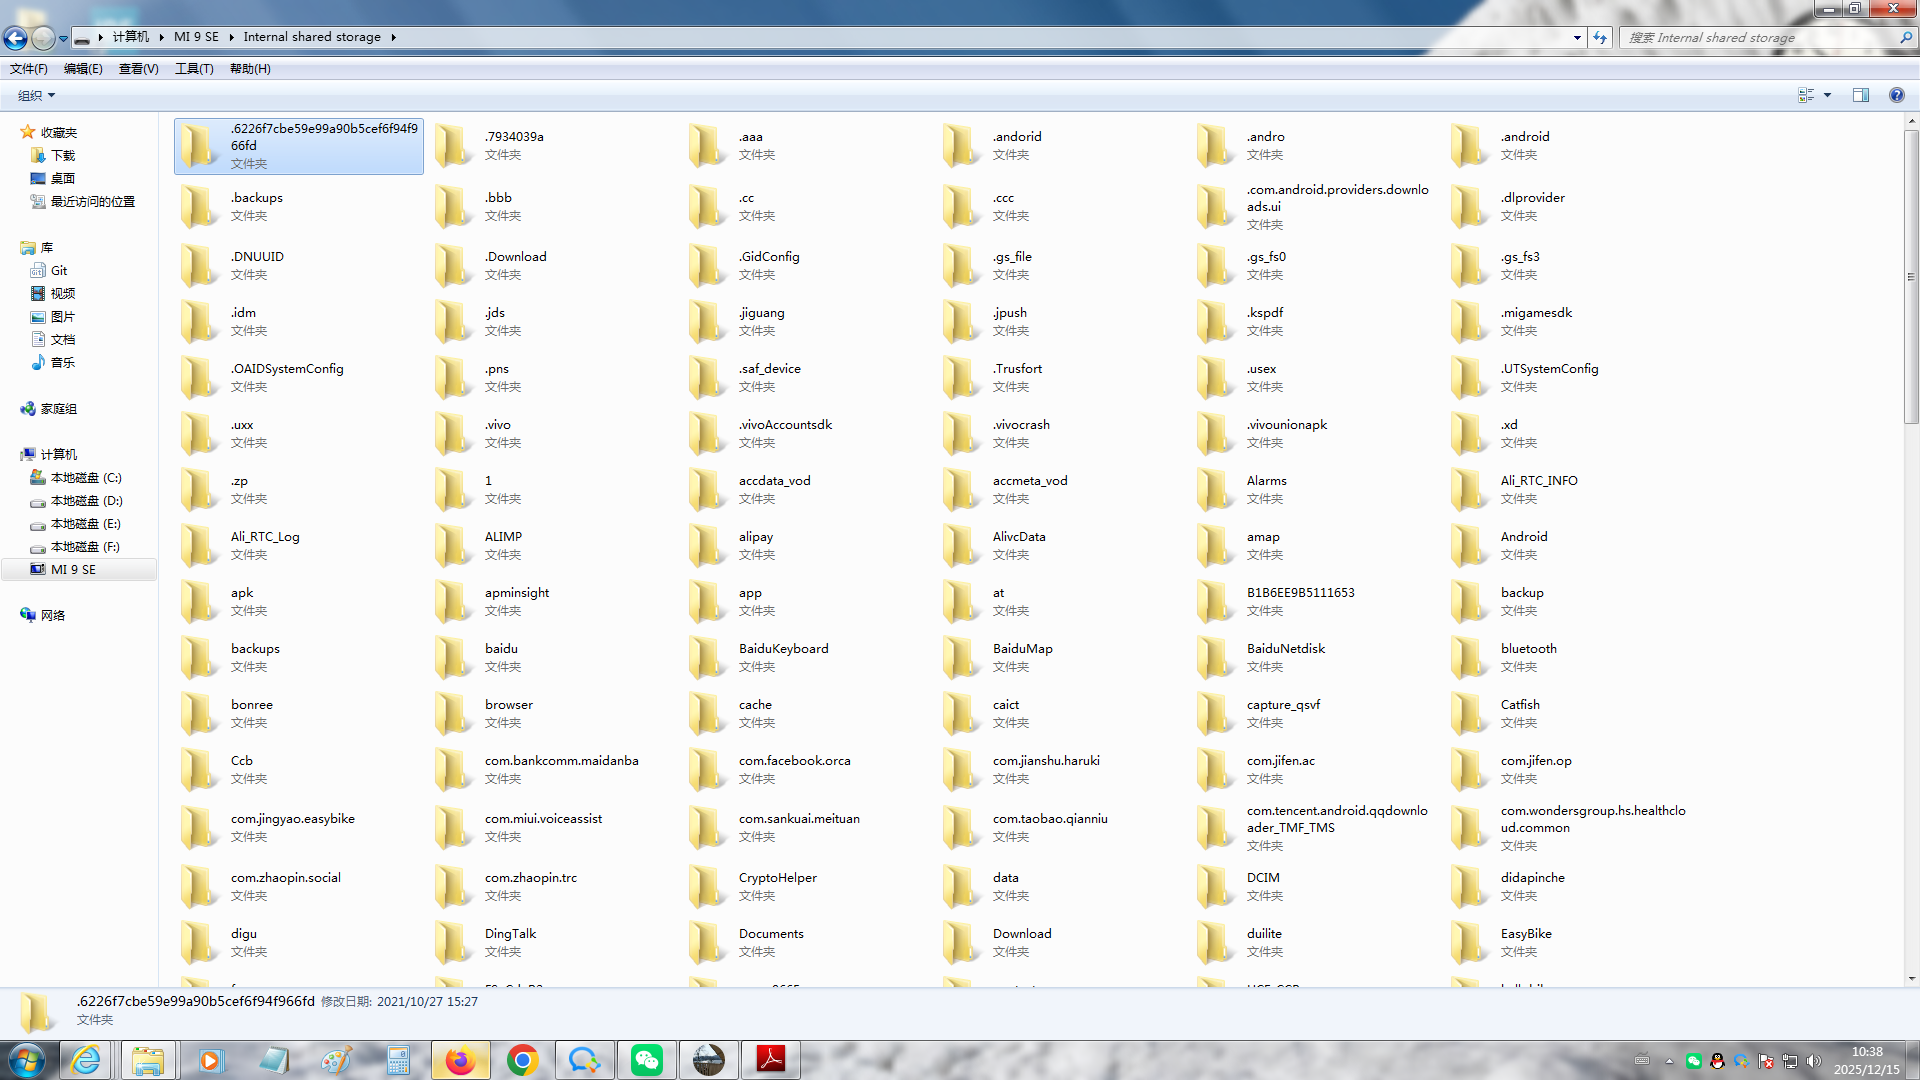Click the Back navigation arrow button
Screen dimensions: 1920x1080
(x=15, y=38)
